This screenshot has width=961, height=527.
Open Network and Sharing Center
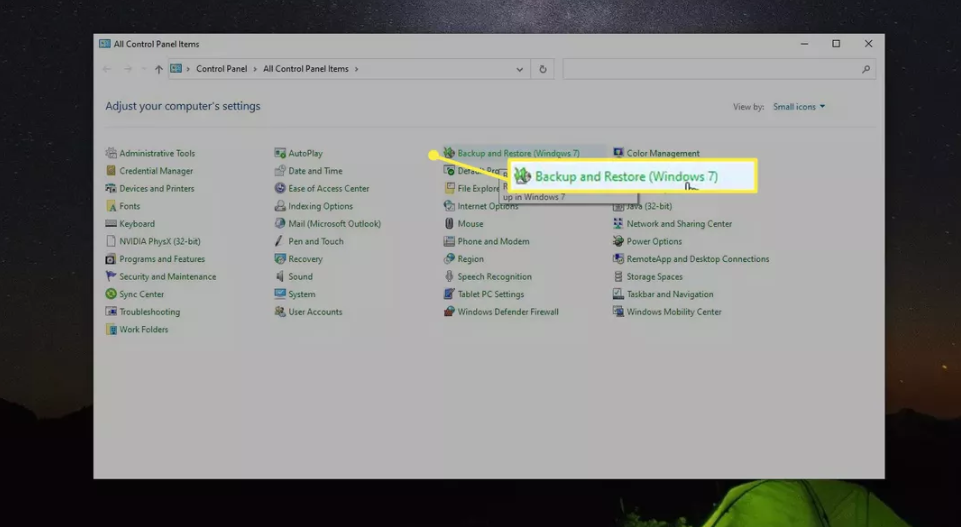click(679, 224)
